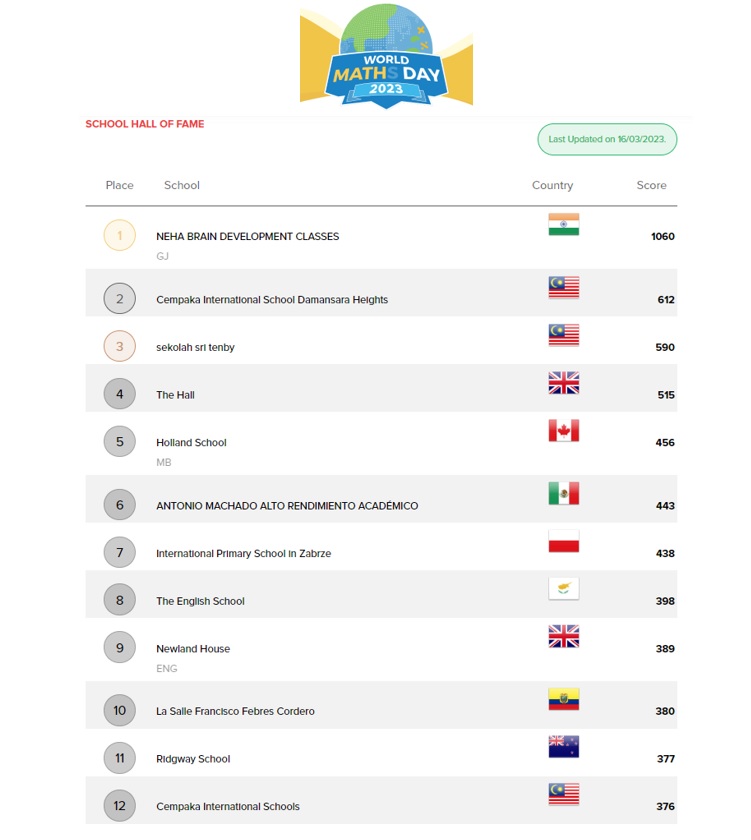Click the number 12 place badge
This screenshot has width=751, height=840.
click(119, 805)
